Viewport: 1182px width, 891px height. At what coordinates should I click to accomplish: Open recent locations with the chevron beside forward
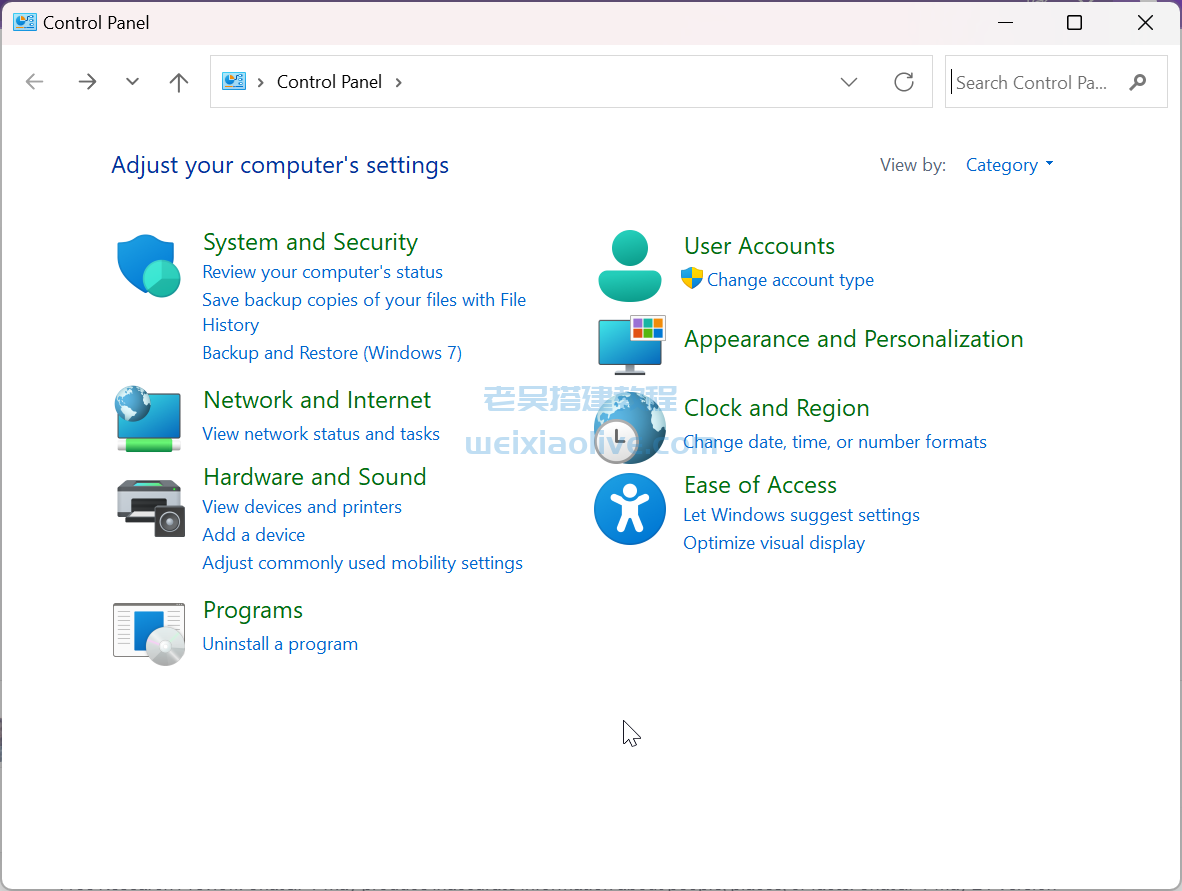click(x=132, y=82)
